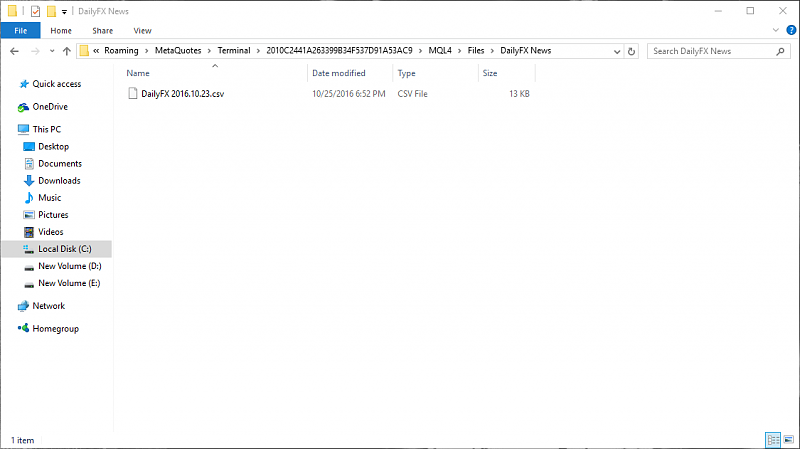Image resolution: width=800 pixels, height=449 pixels.
Task: Open the Pictures folder in sidebar
Action: [53, 215]
